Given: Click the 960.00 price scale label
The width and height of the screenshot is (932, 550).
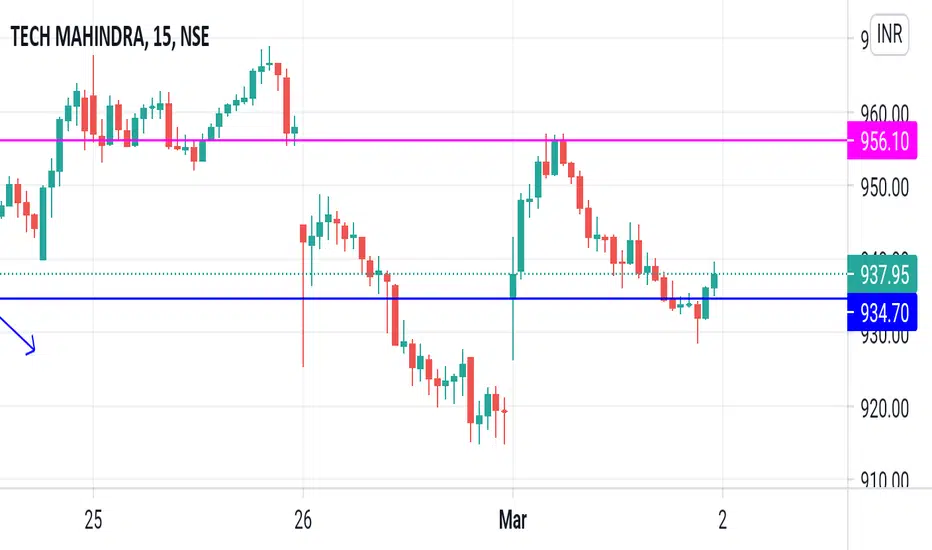Looking at the screenshot, I should [x=884, y=113].
